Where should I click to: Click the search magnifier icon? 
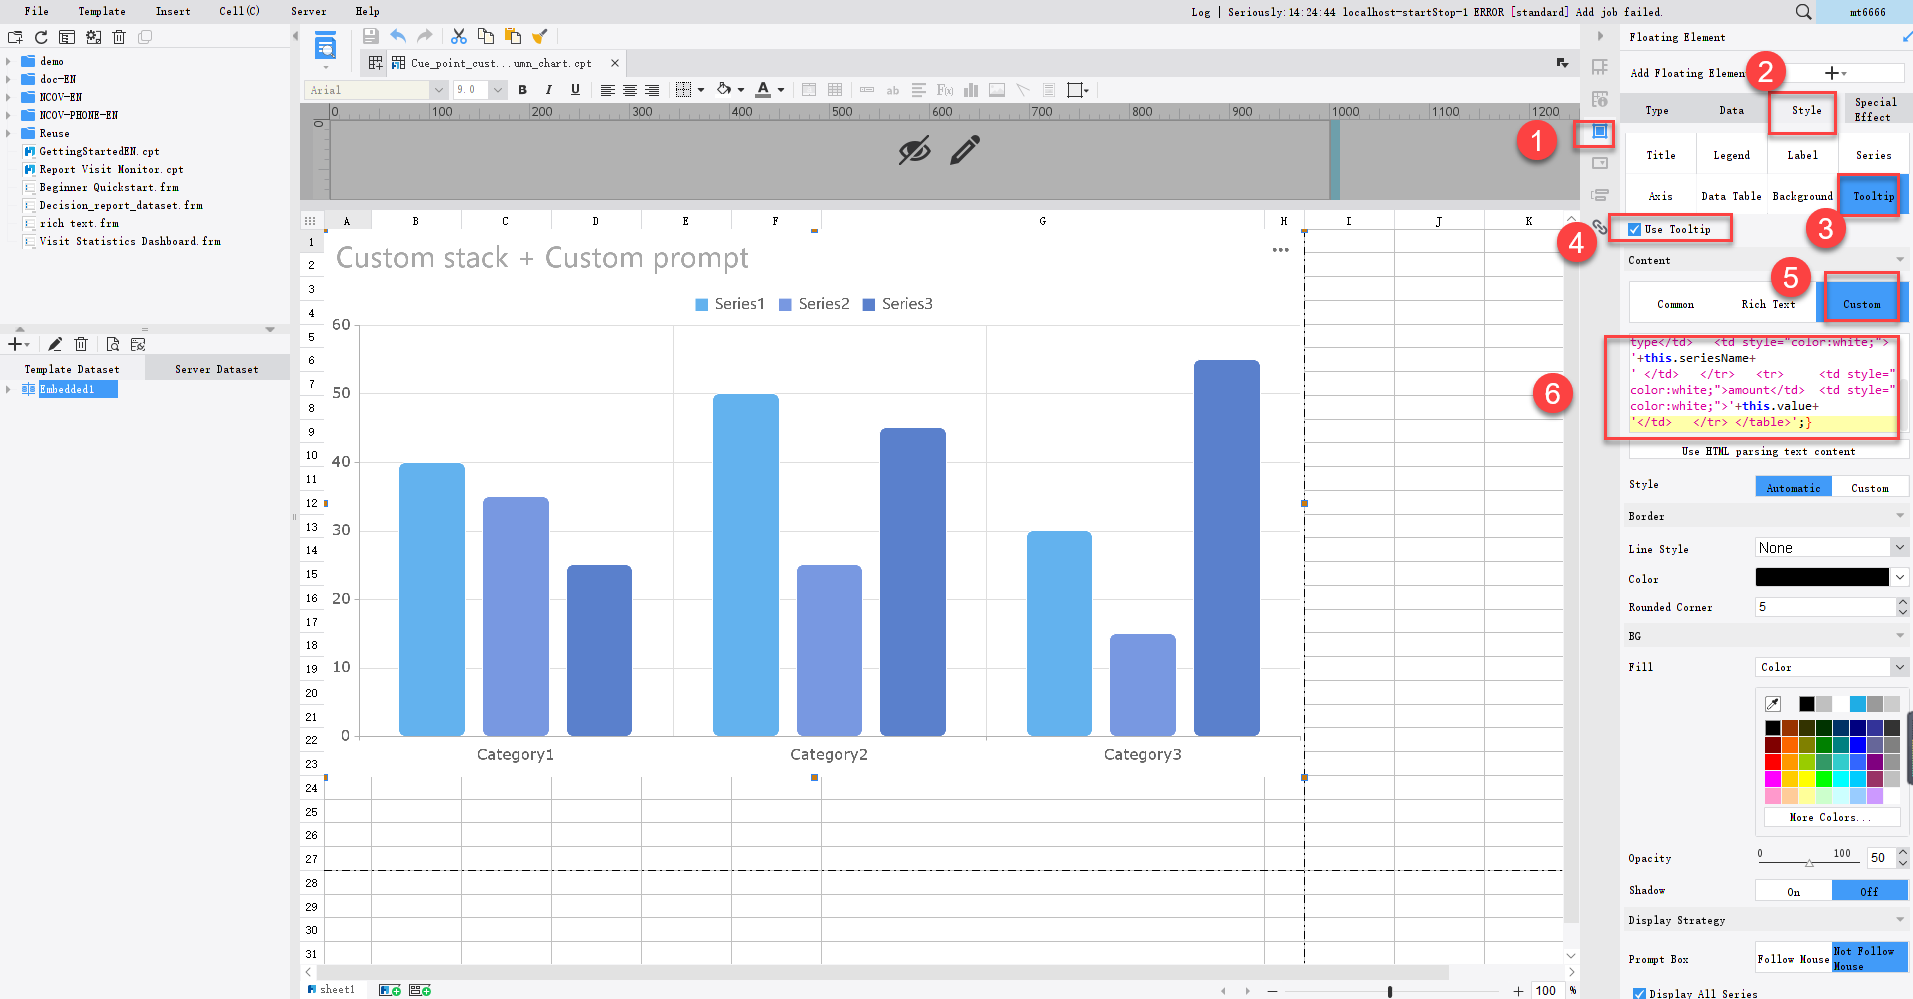(x=1803, y=12)
